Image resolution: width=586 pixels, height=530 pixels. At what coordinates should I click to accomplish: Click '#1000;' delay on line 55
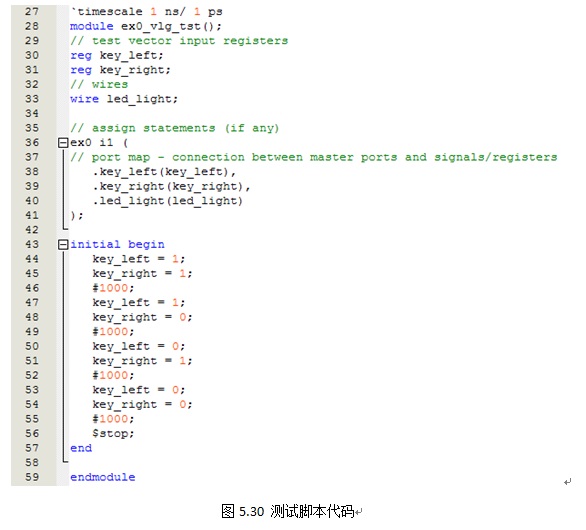tap(113, 419)
